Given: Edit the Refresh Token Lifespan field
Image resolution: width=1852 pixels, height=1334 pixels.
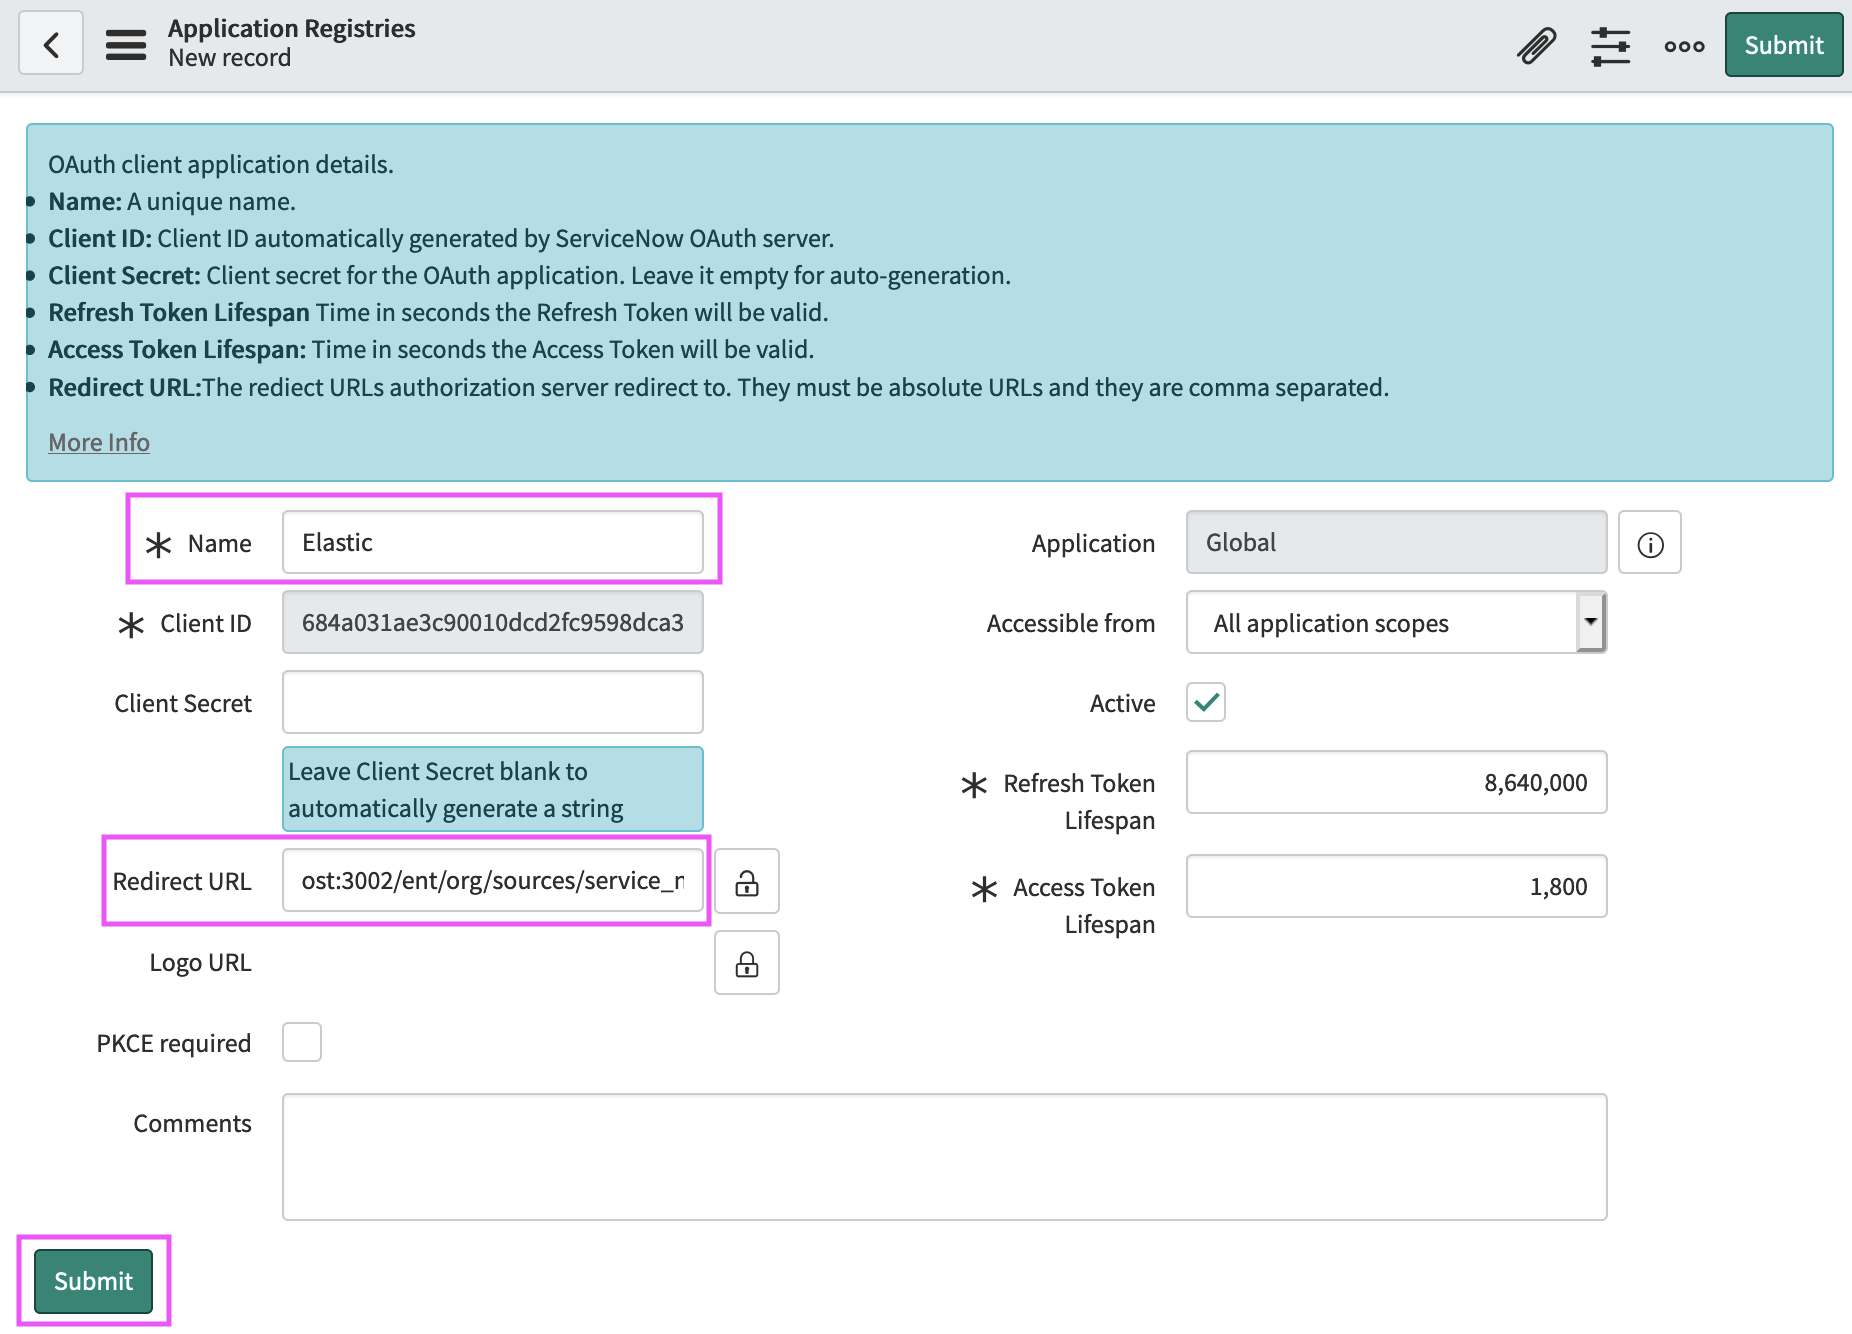Looking at the screenshot, I should [1395, 783].
